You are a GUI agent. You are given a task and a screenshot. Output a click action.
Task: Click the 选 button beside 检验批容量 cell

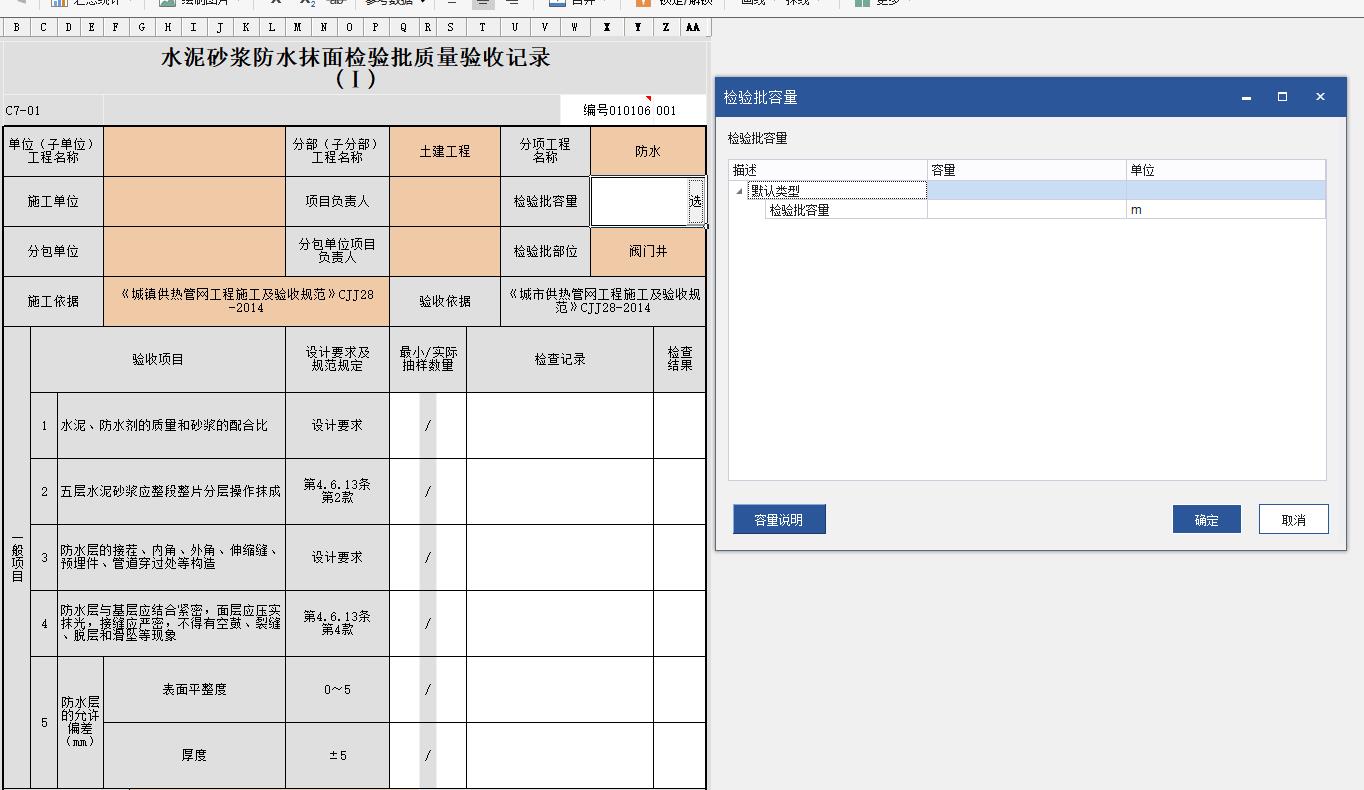(695, 201)
